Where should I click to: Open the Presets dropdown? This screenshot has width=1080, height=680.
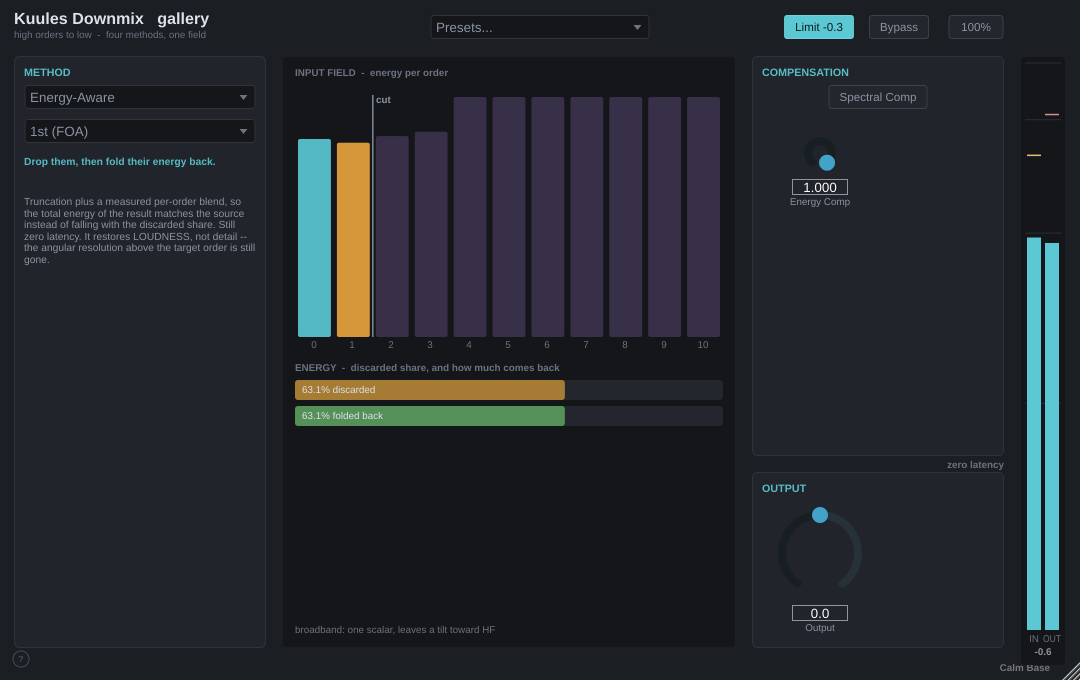539,27
